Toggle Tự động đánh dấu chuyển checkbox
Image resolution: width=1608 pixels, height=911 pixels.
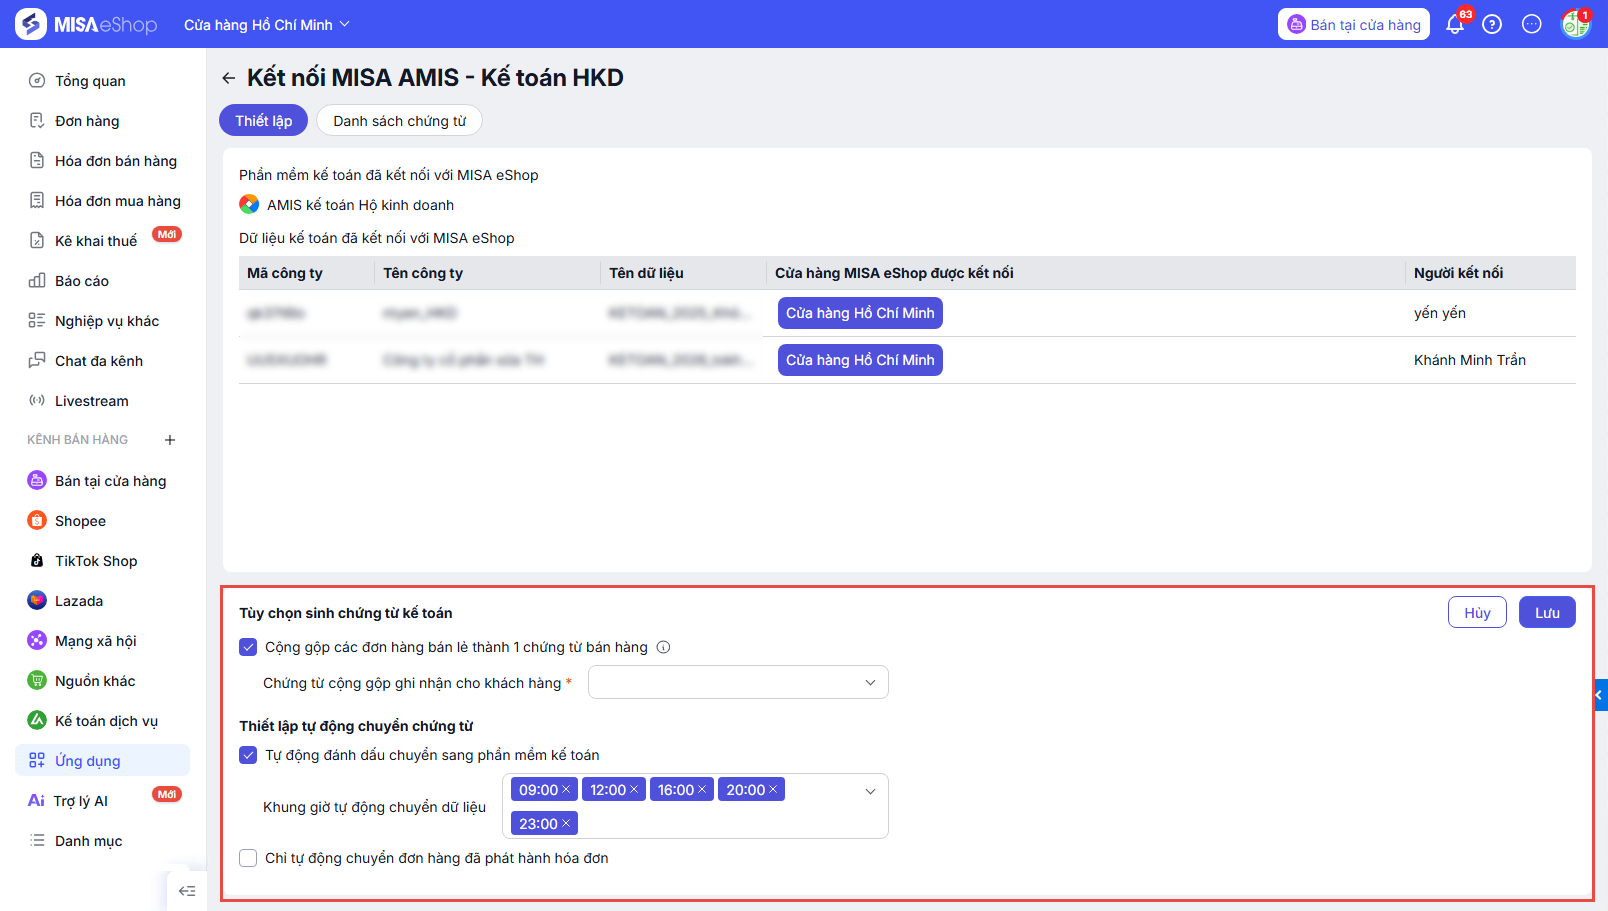(248, 755)
